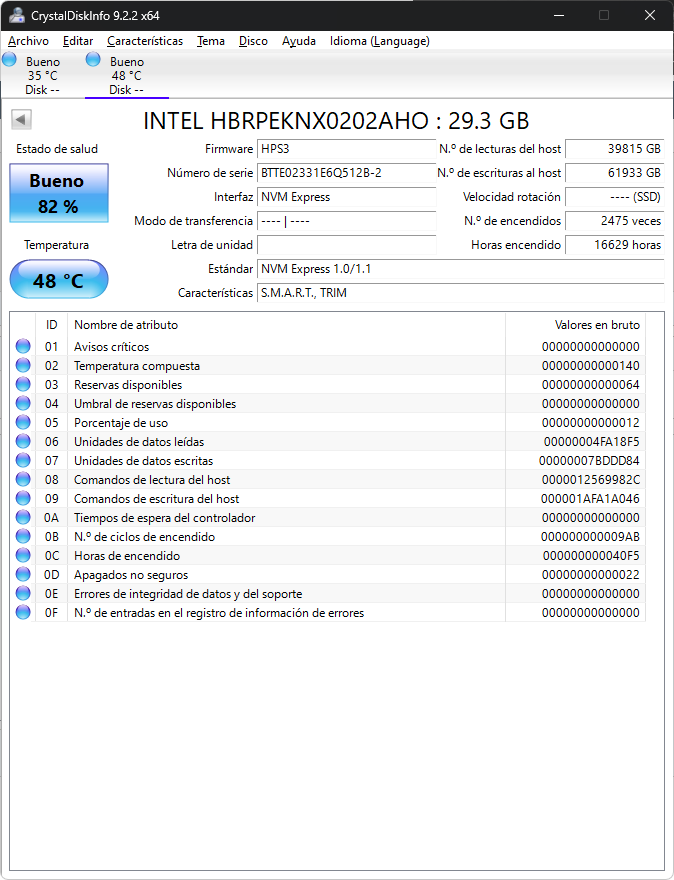The image size is (674, 880).
Task: Click raw value 00000004FA18F5
Action: coord(592,442)
